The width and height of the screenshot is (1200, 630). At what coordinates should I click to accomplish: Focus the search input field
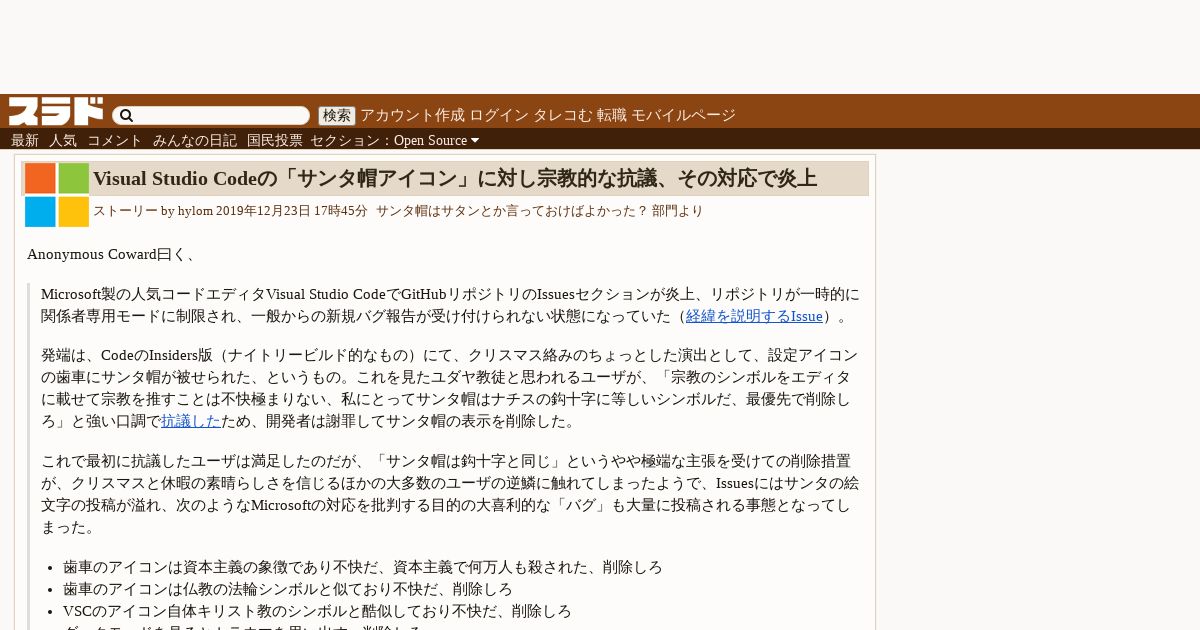pos(211,116)
